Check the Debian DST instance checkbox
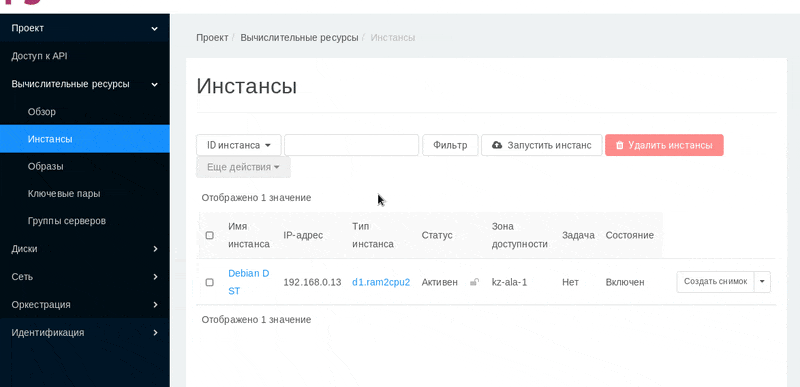800x387 pixels. tap(209, 282)
